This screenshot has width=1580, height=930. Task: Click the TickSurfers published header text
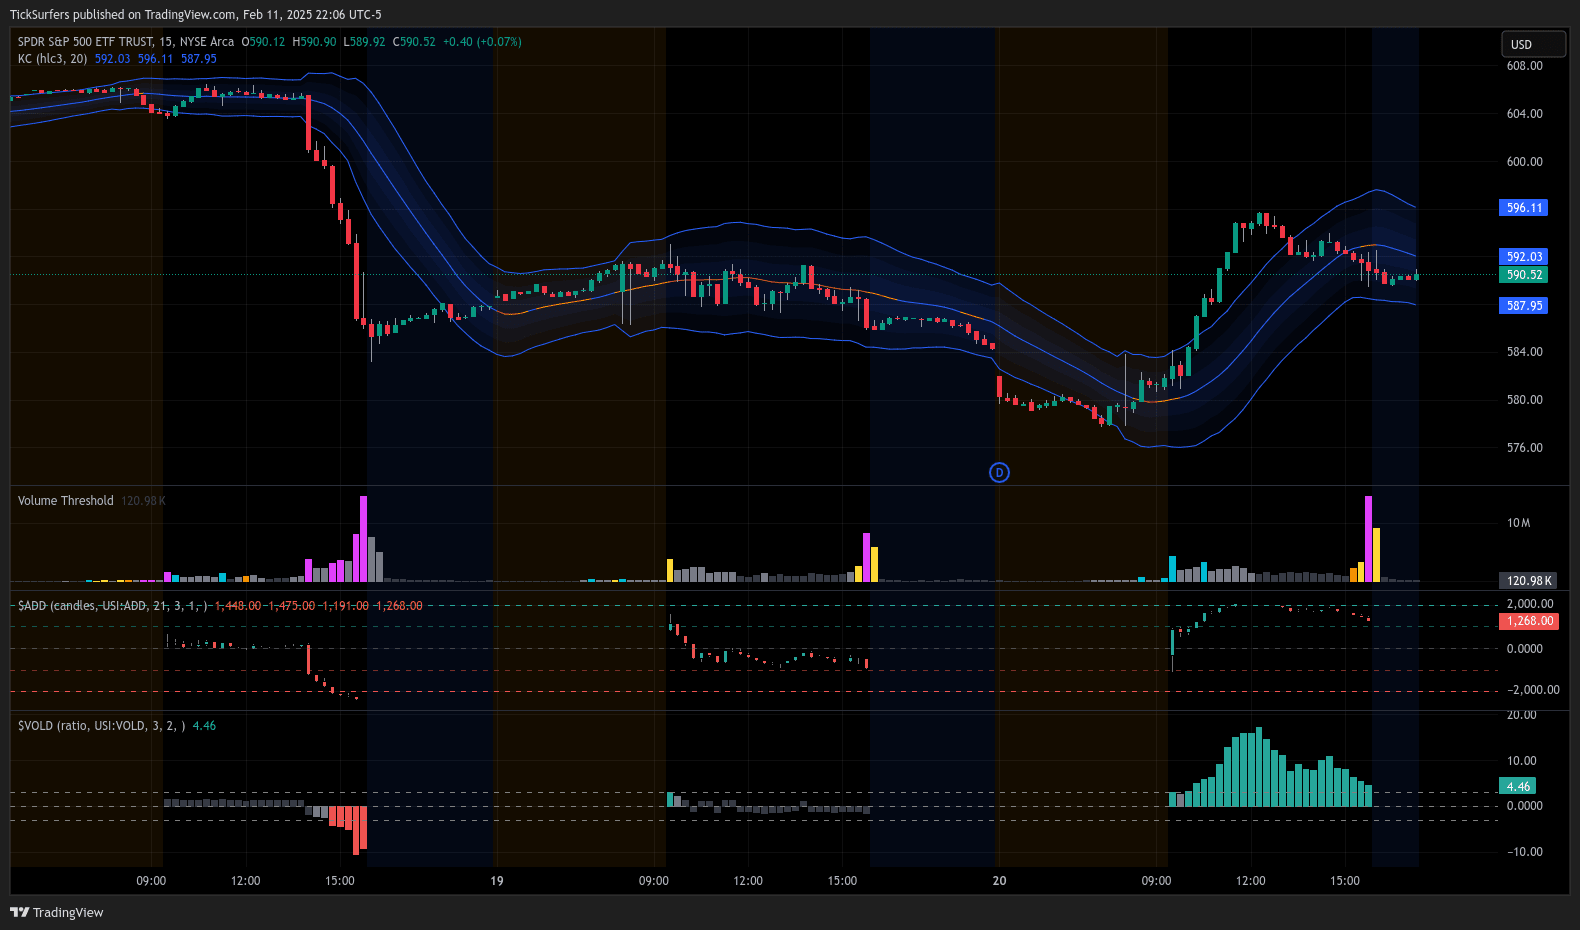coord(196,14)
